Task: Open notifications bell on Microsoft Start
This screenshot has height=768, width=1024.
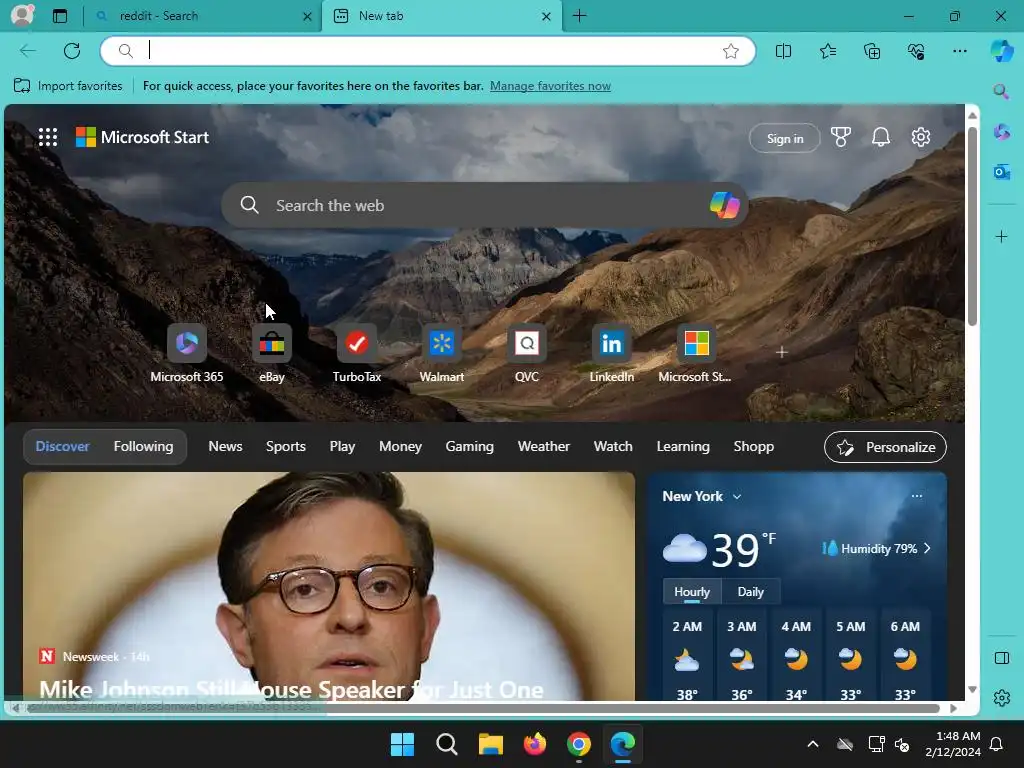Action: (880, 137)
